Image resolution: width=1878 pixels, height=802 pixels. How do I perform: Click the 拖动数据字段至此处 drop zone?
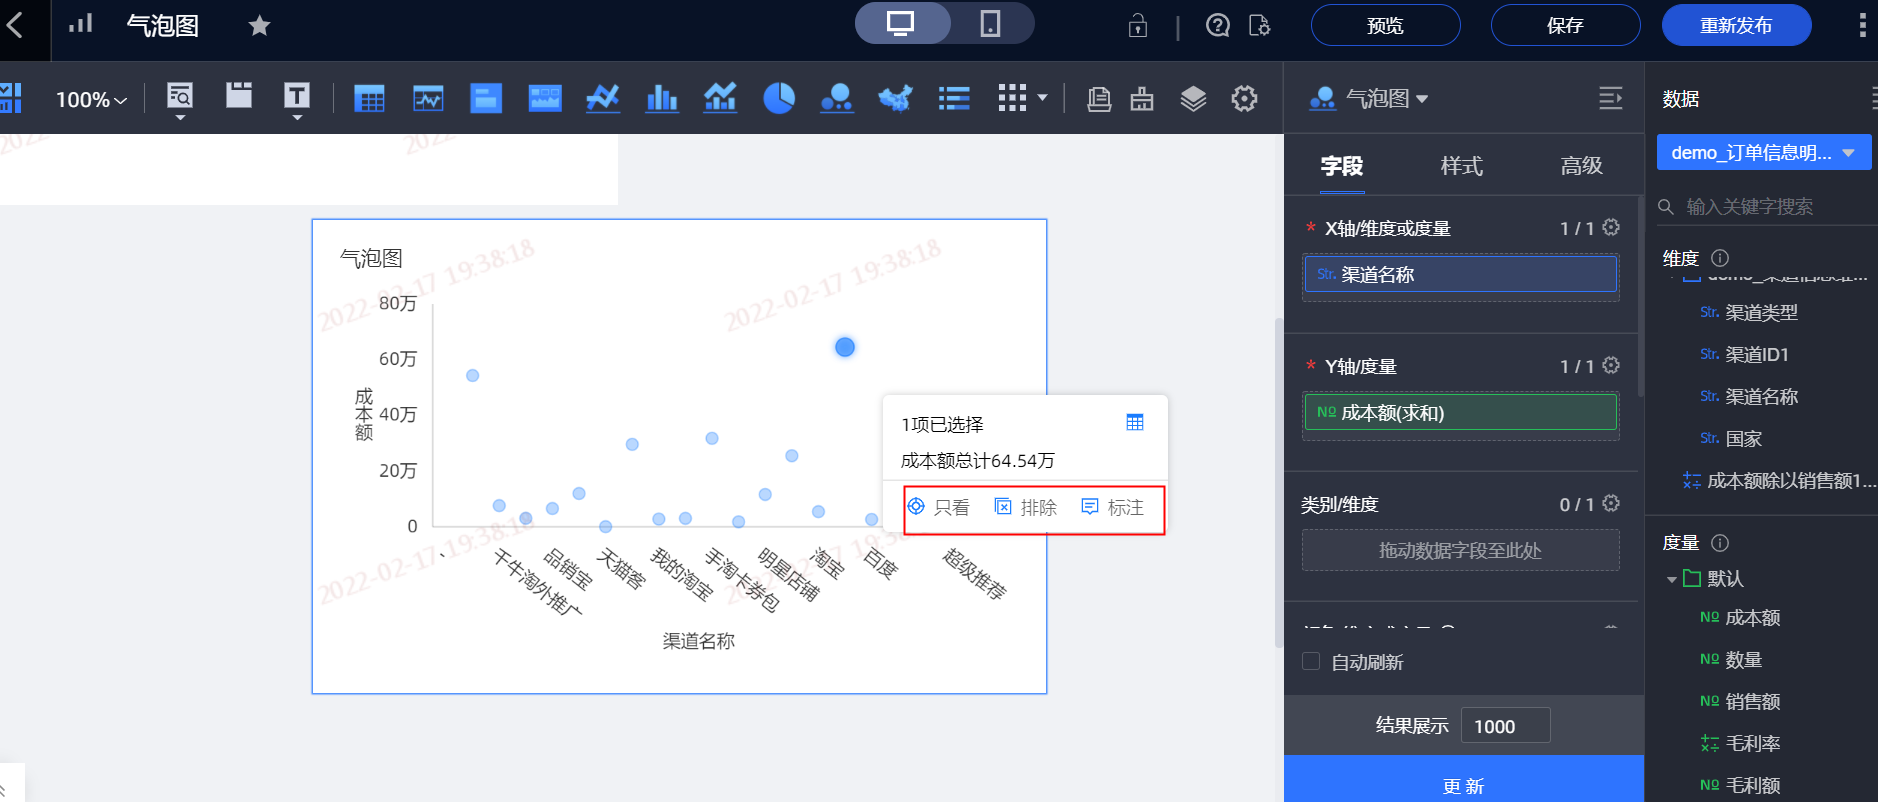1461,550
